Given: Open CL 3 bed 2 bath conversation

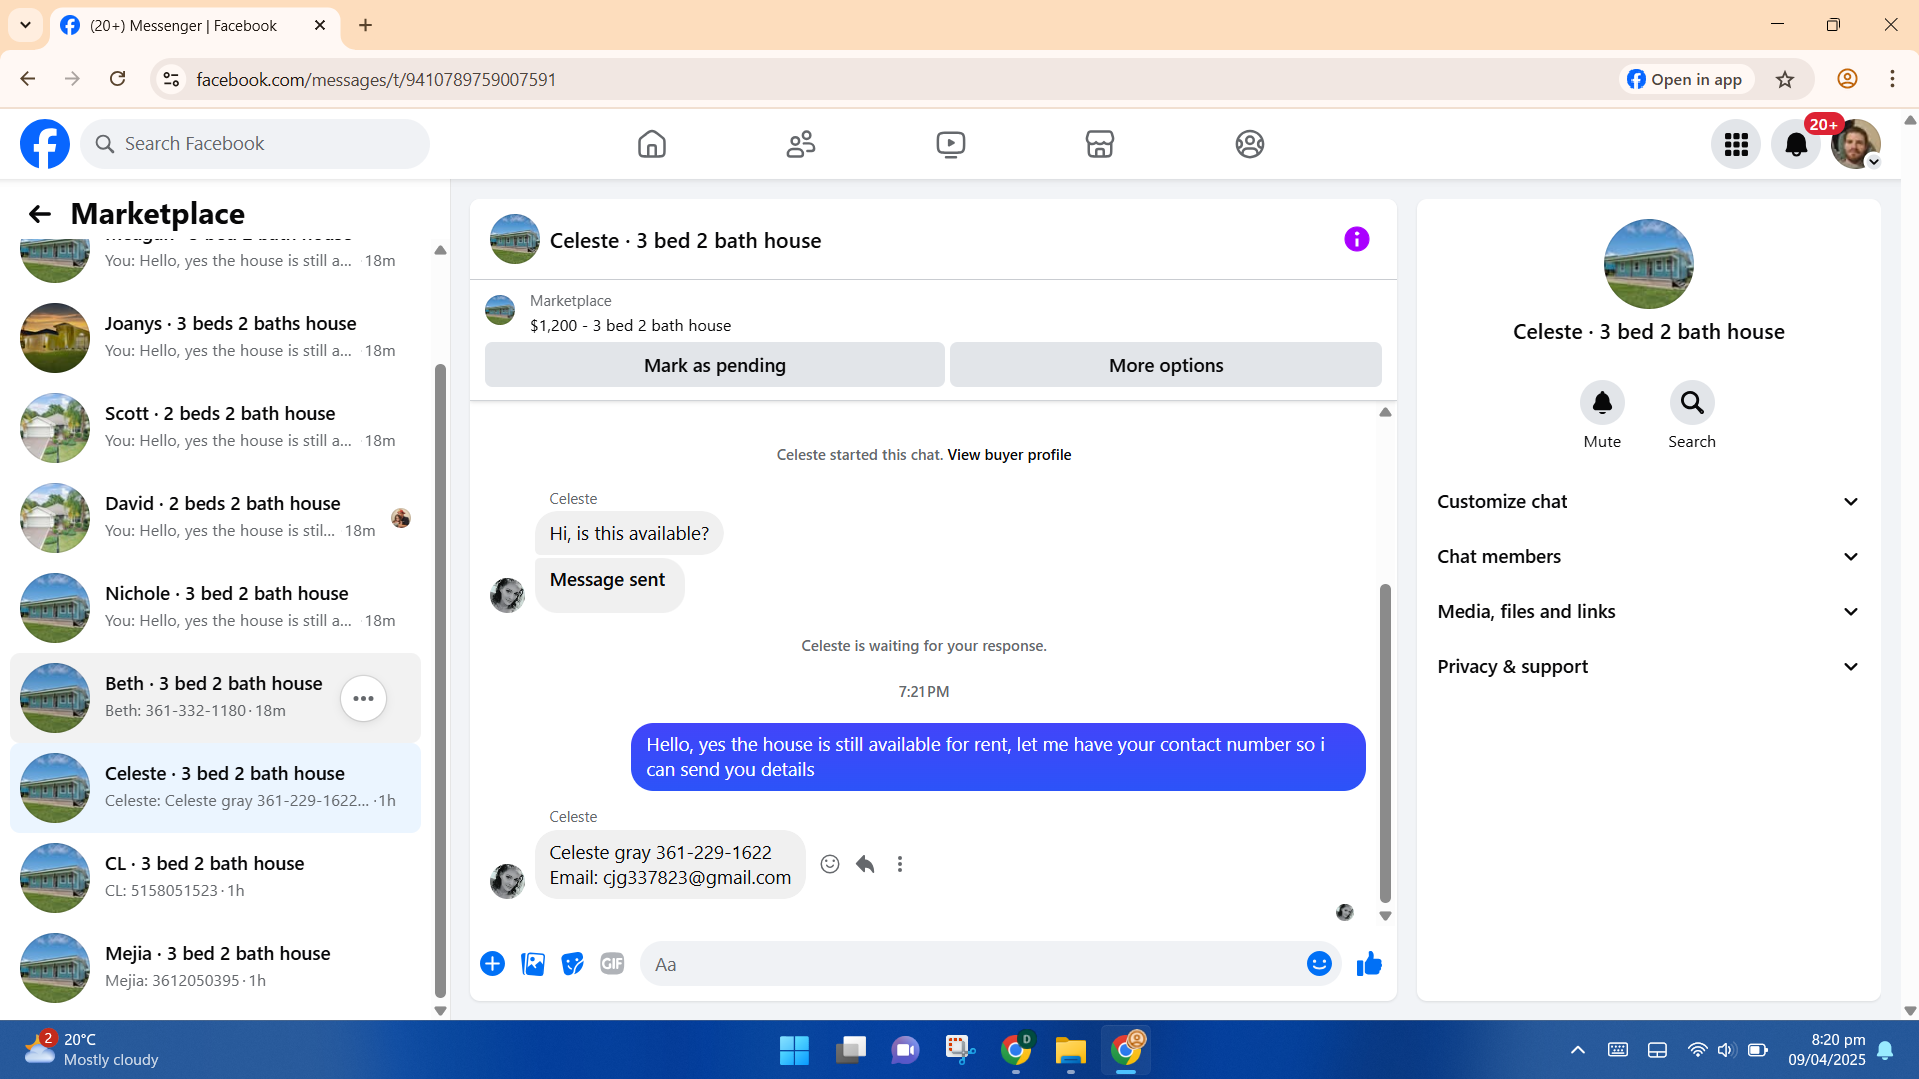Looking at the screenshot, I should pyautogui.click(x=215, y=878).
